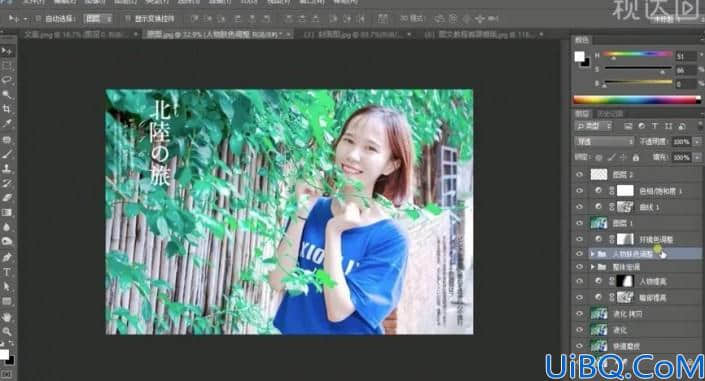This screenshot has width=705, height=381.
Task: Click lock transparent pixels icon
Action: pyautogui.click(x=598, y=157)
